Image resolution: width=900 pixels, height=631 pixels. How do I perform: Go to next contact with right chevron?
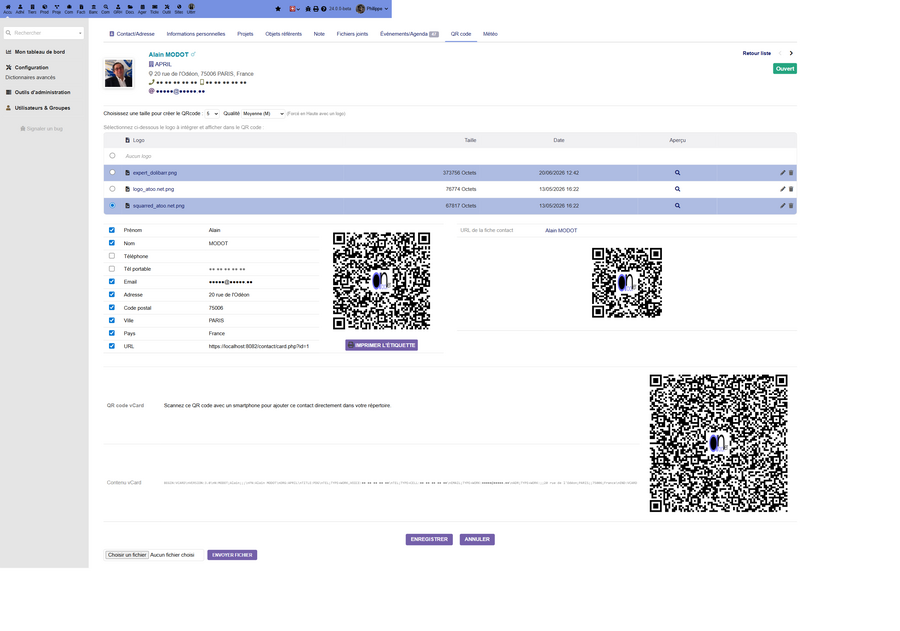(x=791, y=53)
